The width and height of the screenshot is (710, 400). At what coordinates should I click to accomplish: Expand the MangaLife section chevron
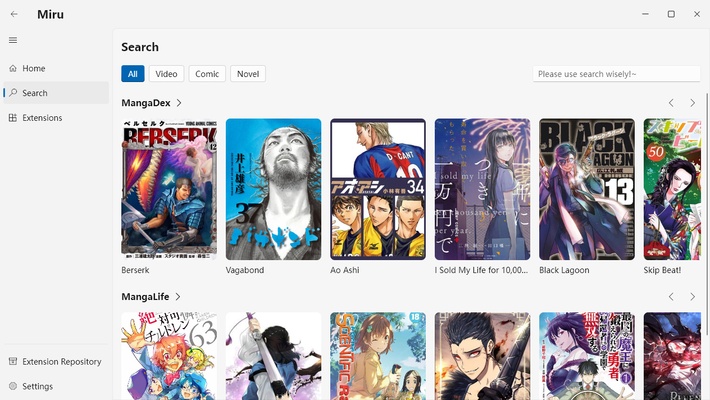[178, 297]
